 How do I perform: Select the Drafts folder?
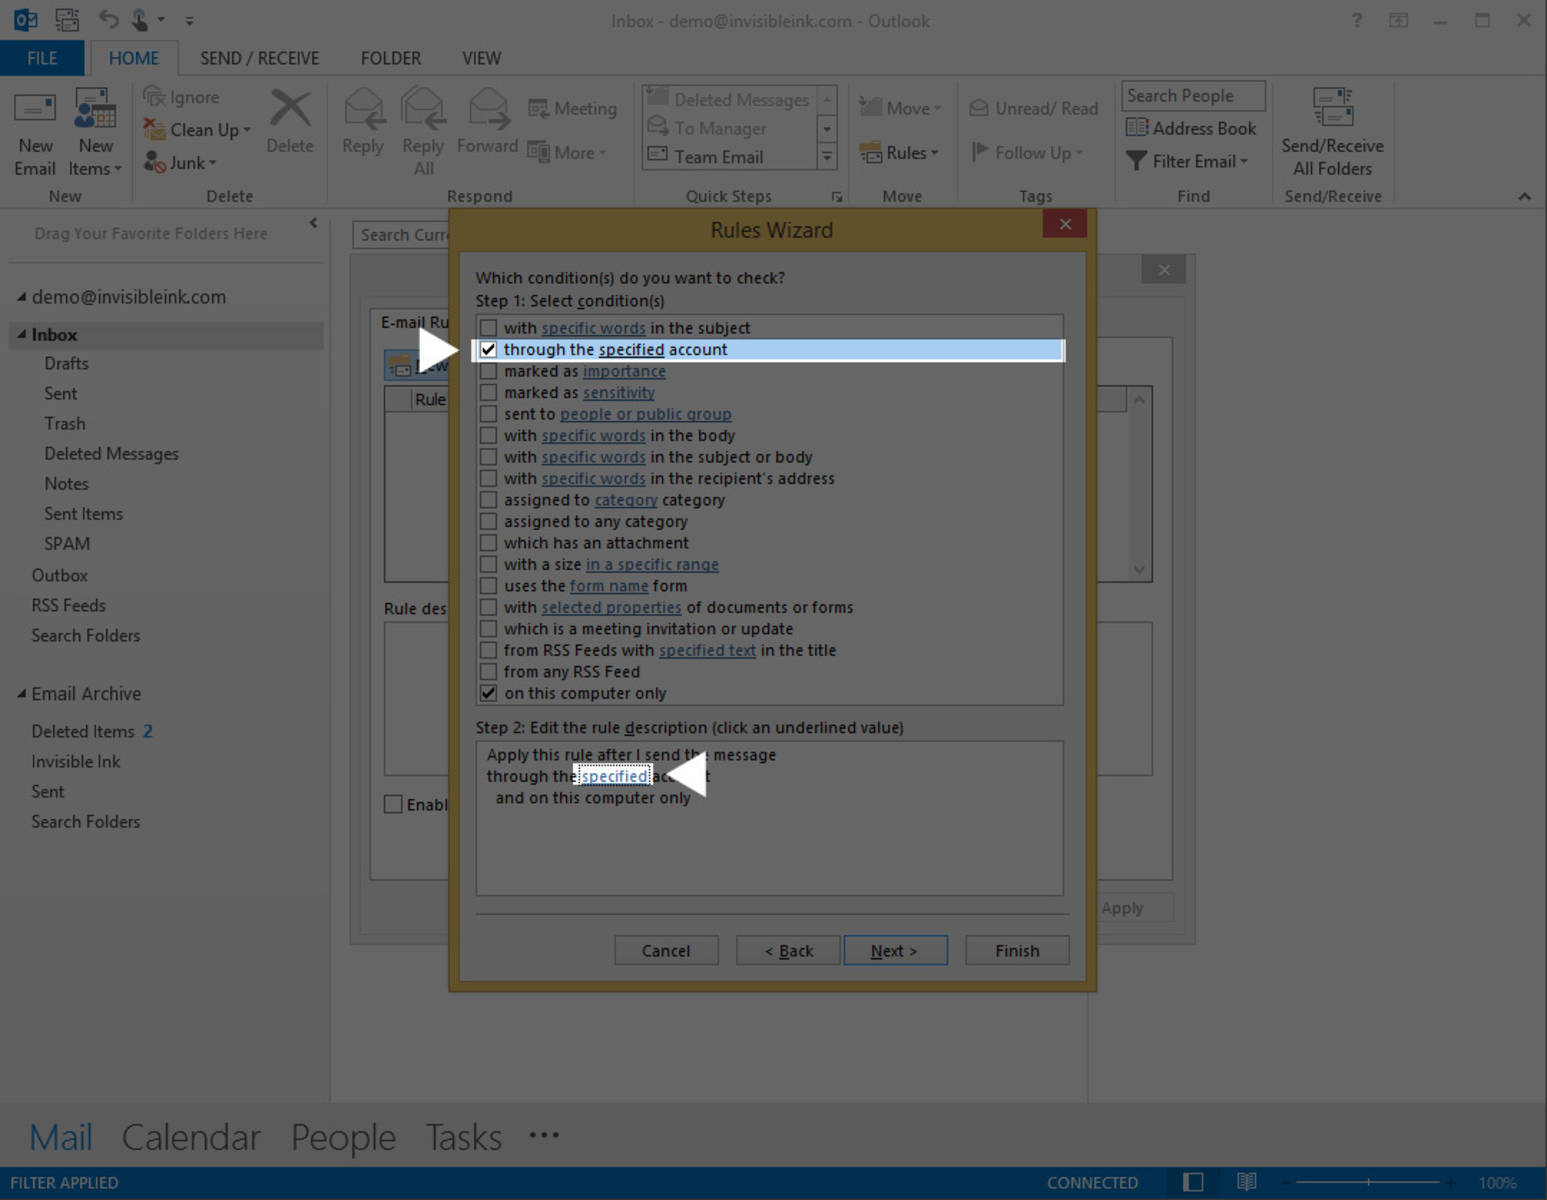click(66, 363)
